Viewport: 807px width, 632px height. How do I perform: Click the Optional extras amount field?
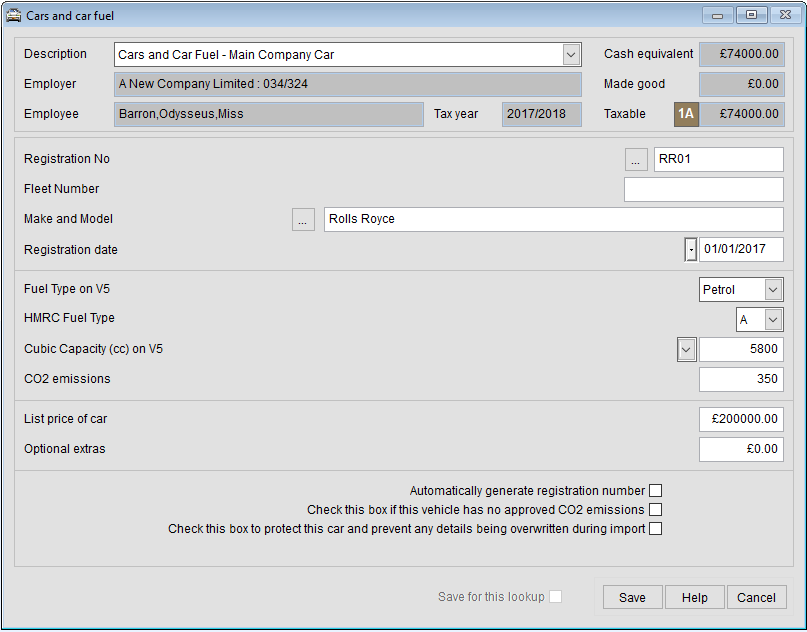740,449
